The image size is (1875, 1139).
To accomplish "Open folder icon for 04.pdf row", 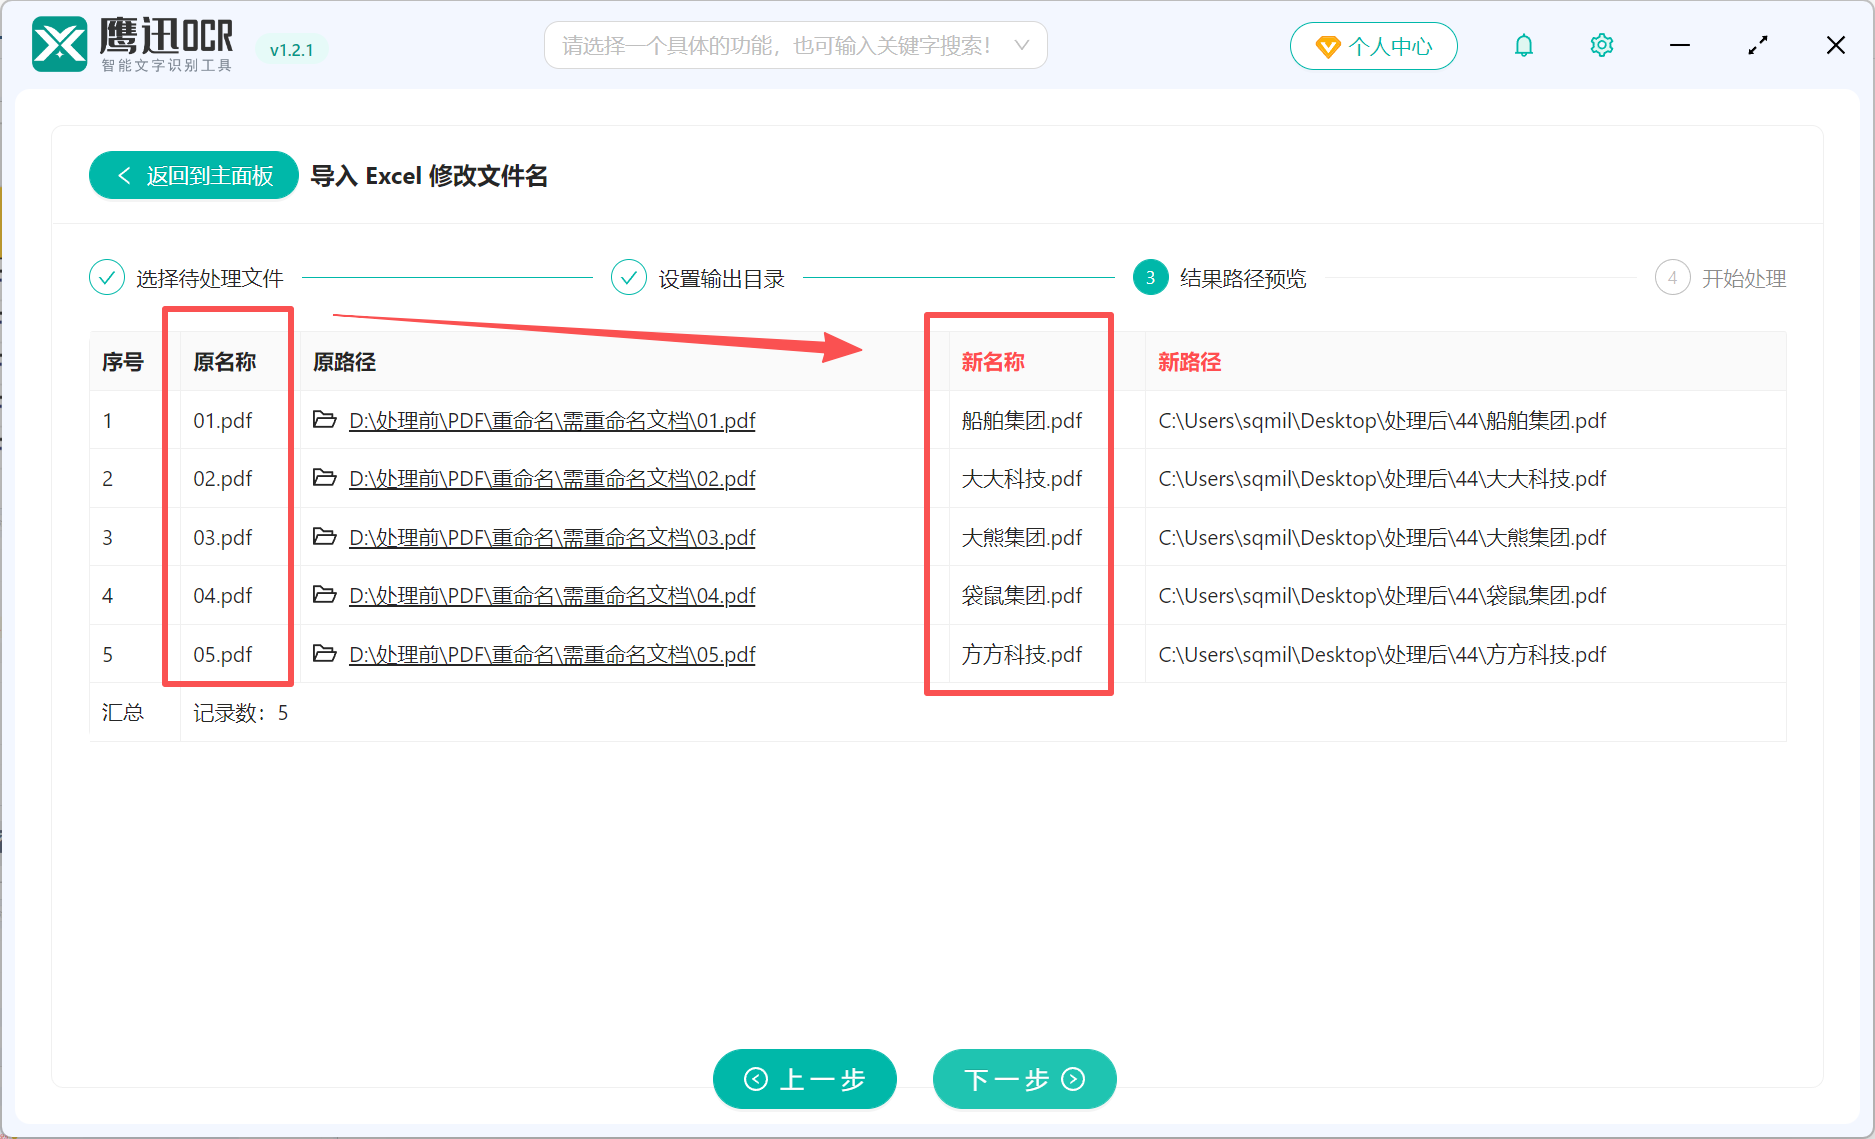I will pos(324,594).
